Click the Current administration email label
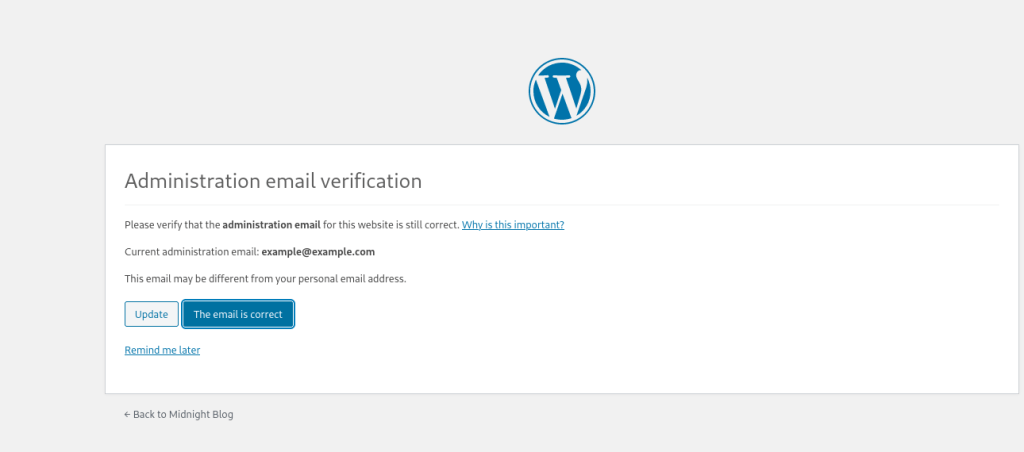The image size is (1024, 452). 190,252
